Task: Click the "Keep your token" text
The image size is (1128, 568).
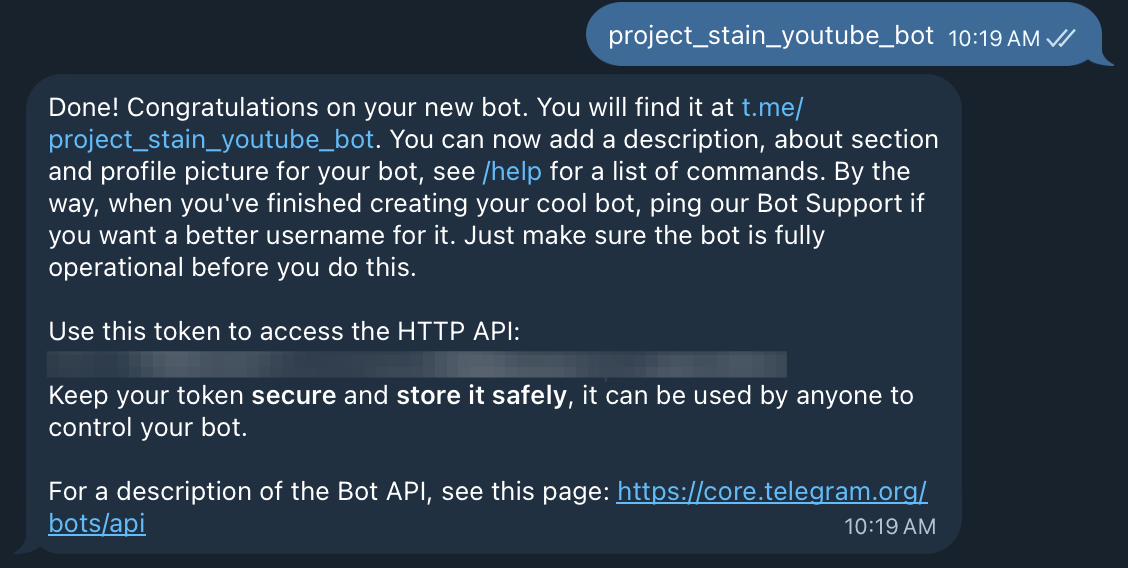Action: click(x=146, y=395)
